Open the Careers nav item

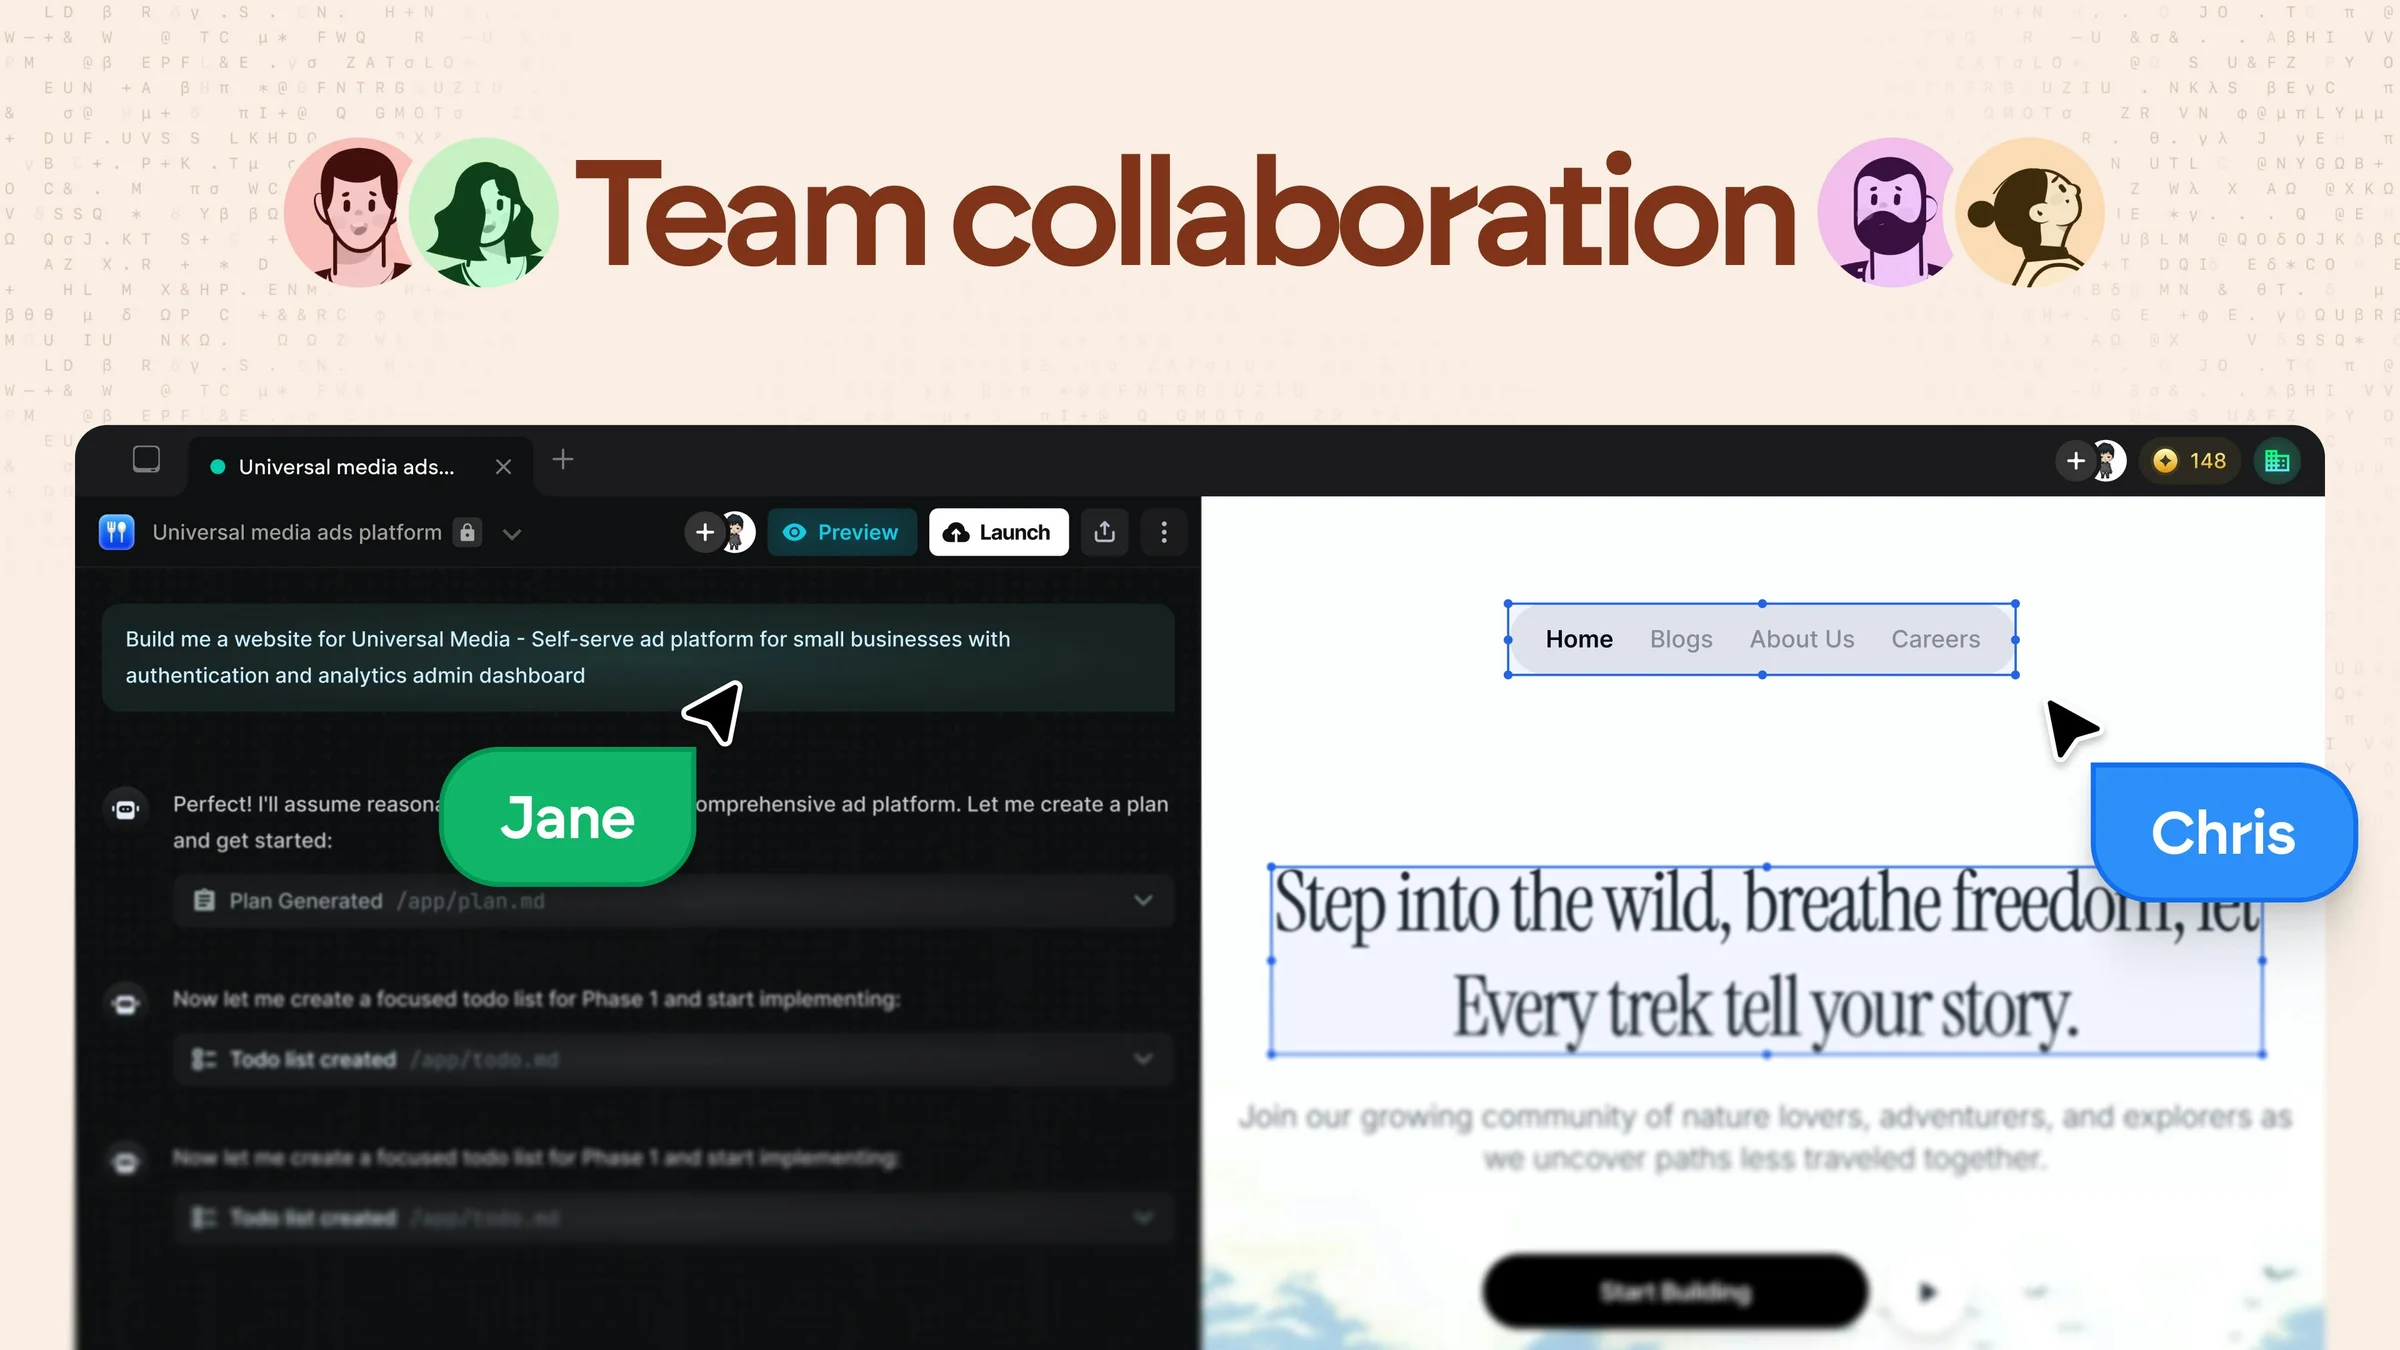(1935, 639)
